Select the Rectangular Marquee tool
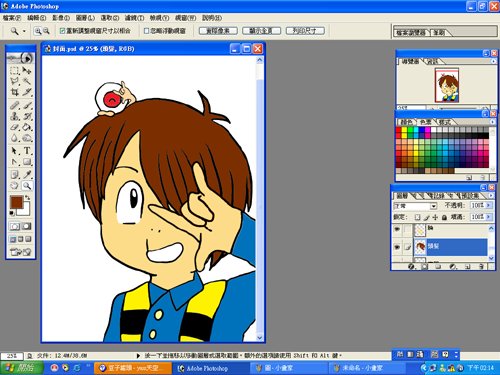The height and width of the screenshot is (375, 500). [x=14, y=71]
